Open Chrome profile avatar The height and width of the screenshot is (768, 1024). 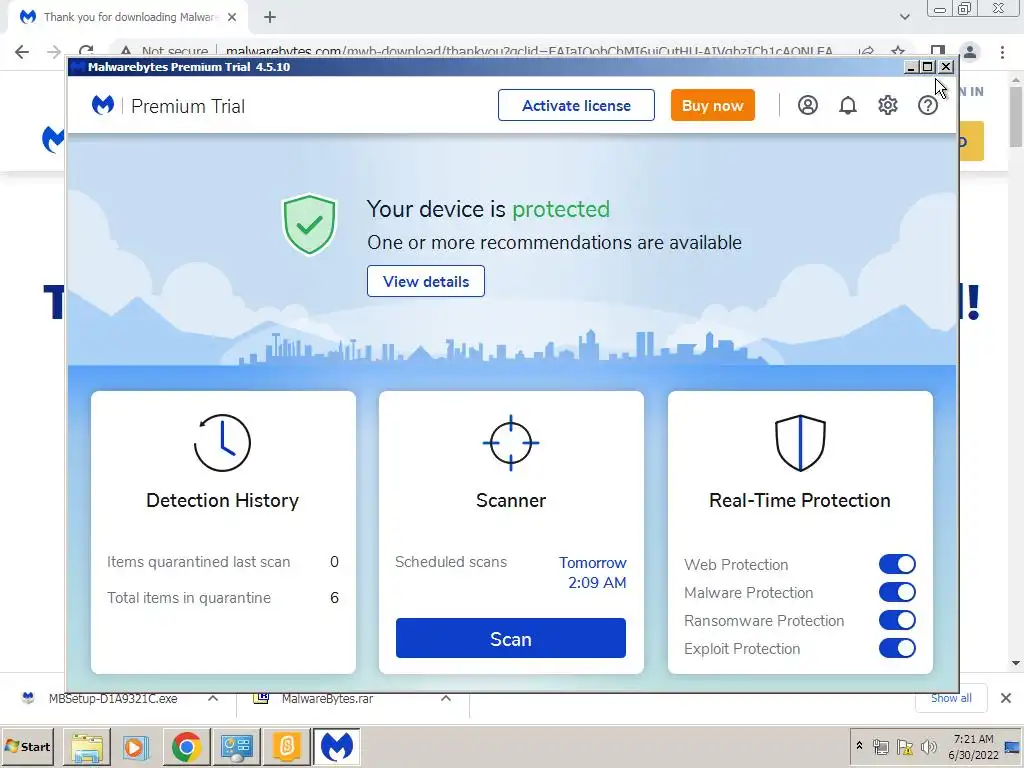click(970, 52)
